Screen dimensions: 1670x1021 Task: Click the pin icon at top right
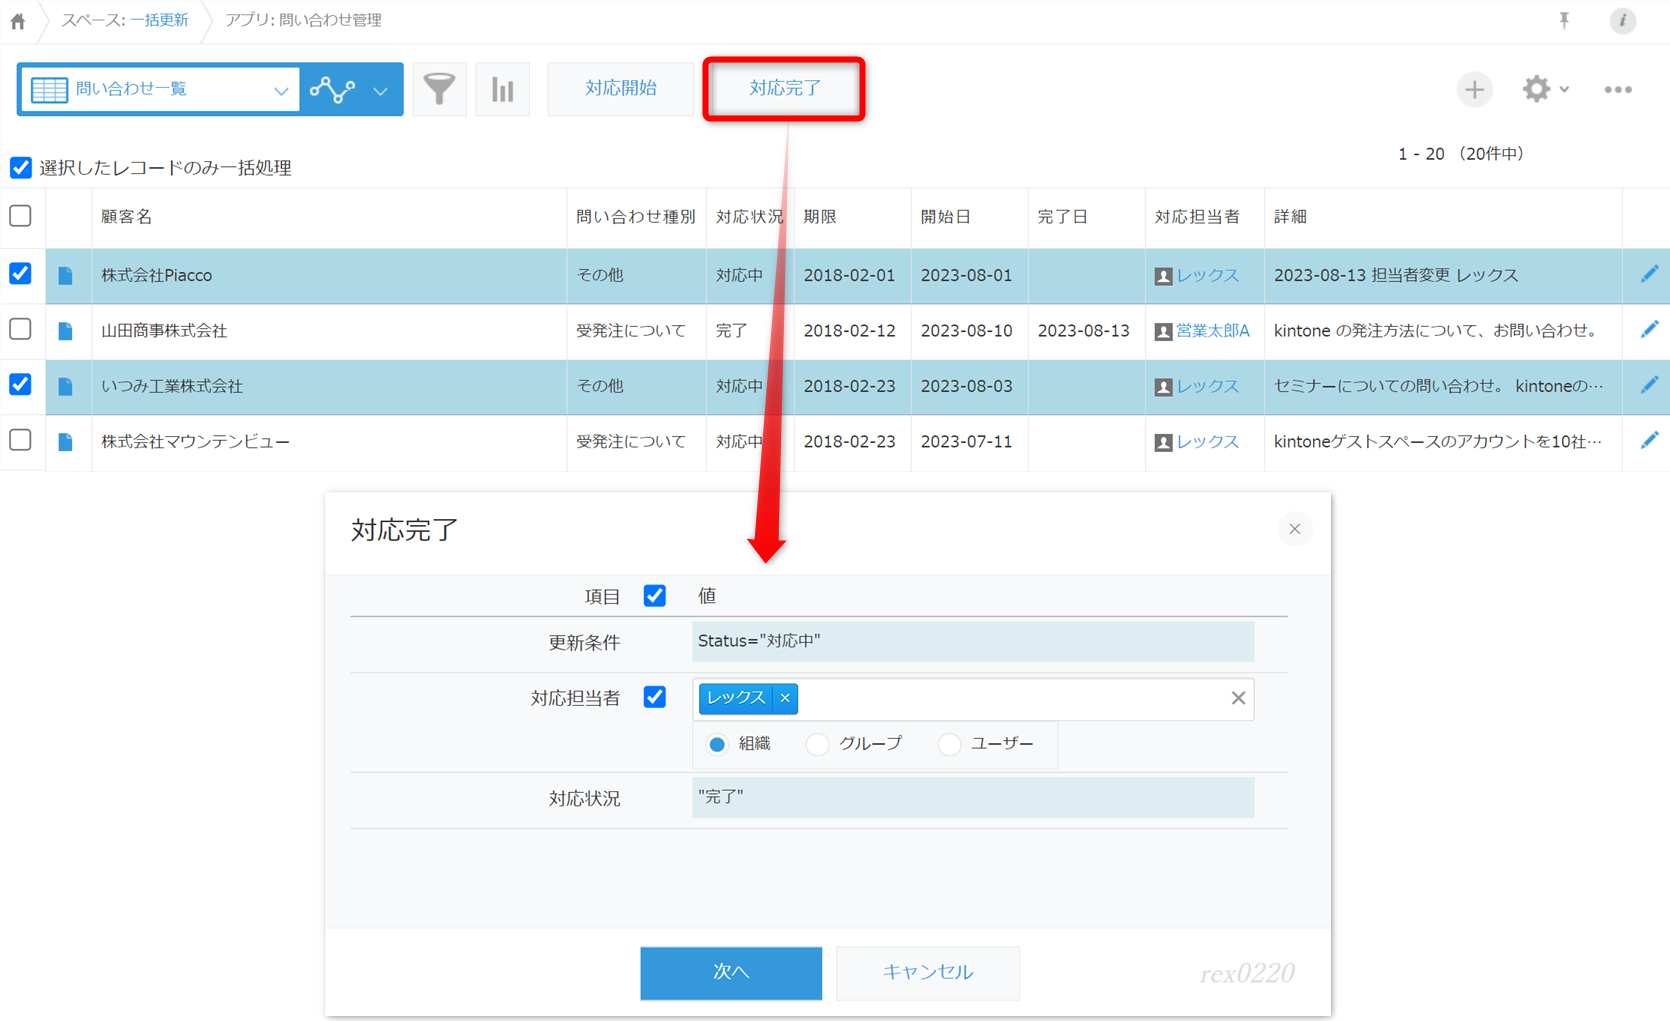pyautogui.click(x=1564, y=20)
